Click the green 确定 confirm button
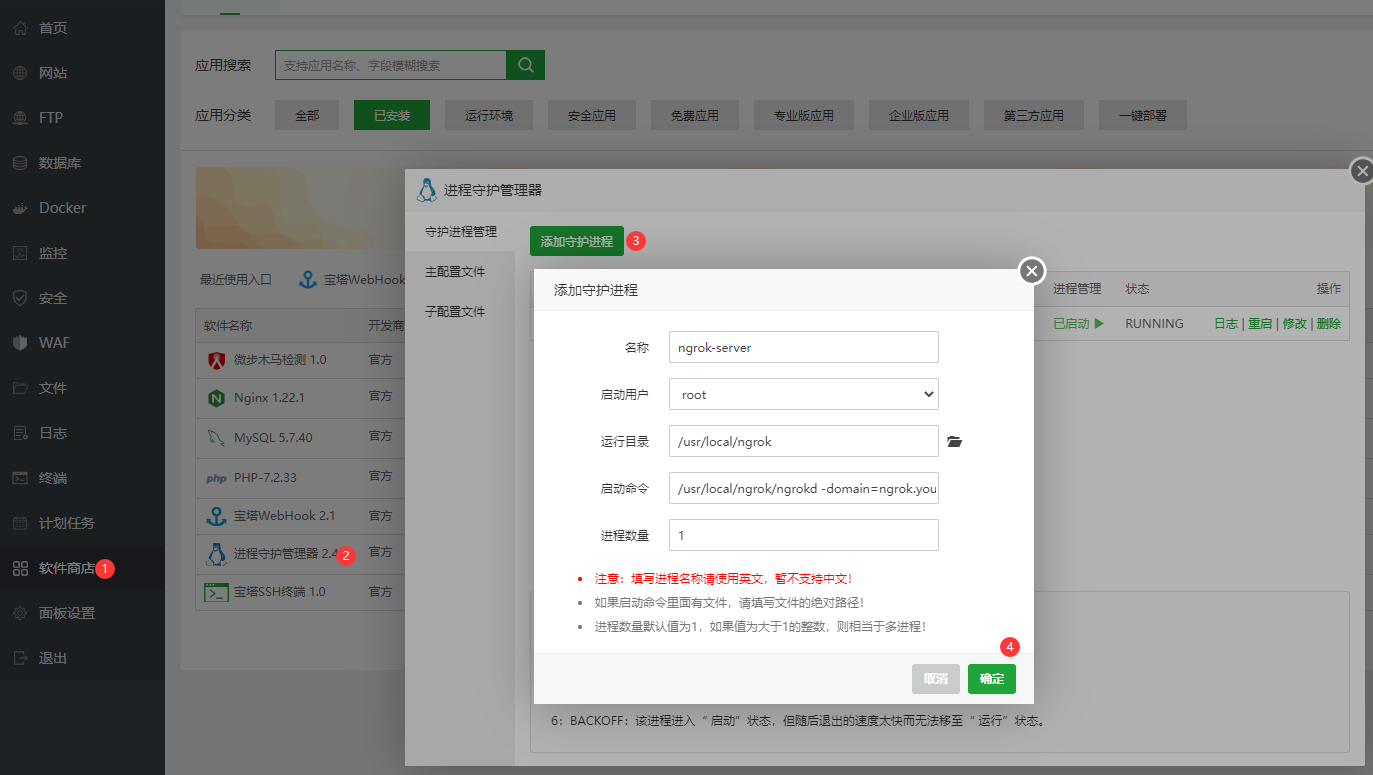This screenshot has height=775, width=1373. [991, 679]
